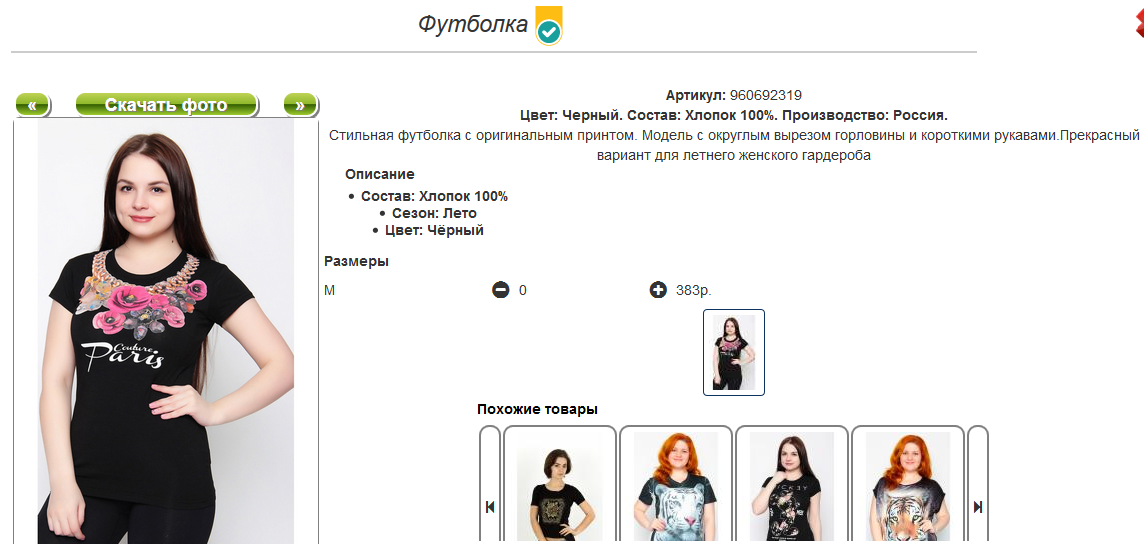Increase size M quantity with plus icon
Screen dimensions: 1144x544
658,290
